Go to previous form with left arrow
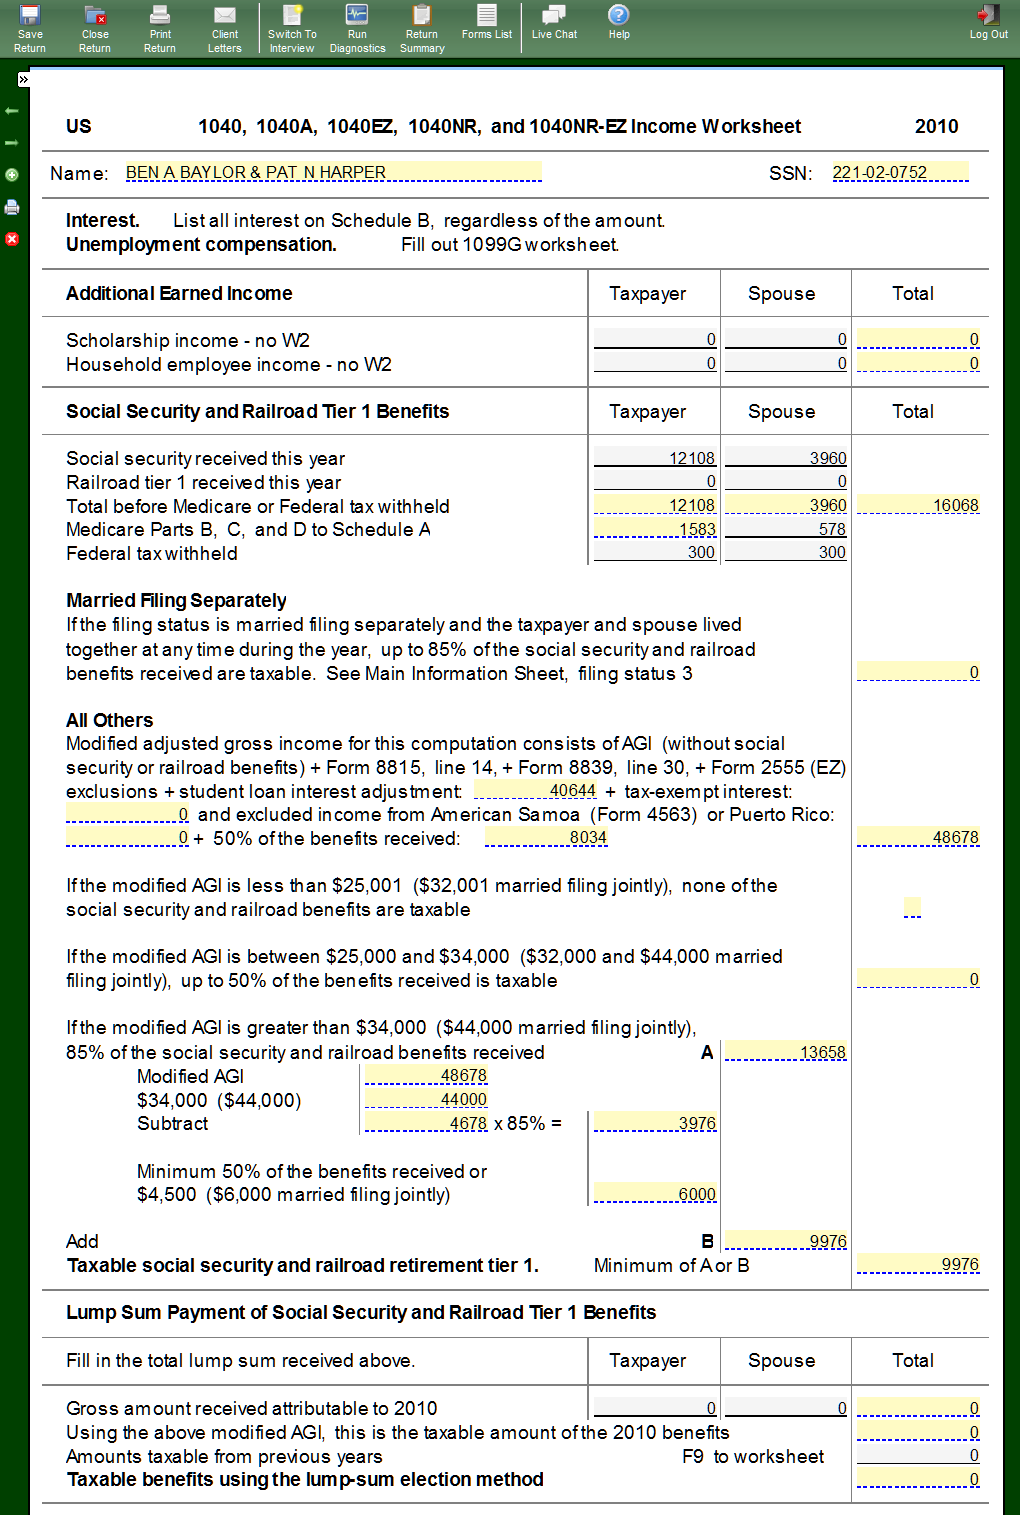Image resolution: width=1020 pixels, height=1515 pixels. pyautogui.click(x=12, y=111)
